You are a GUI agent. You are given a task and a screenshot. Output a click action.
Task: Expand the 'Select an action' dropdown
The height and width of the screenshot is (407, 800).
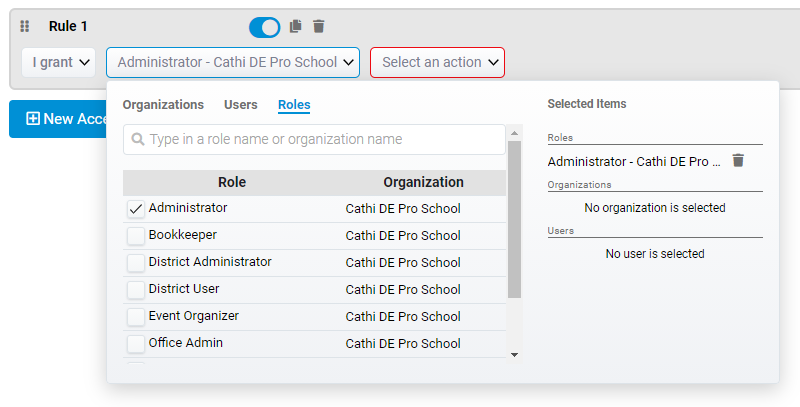[437, 62]
